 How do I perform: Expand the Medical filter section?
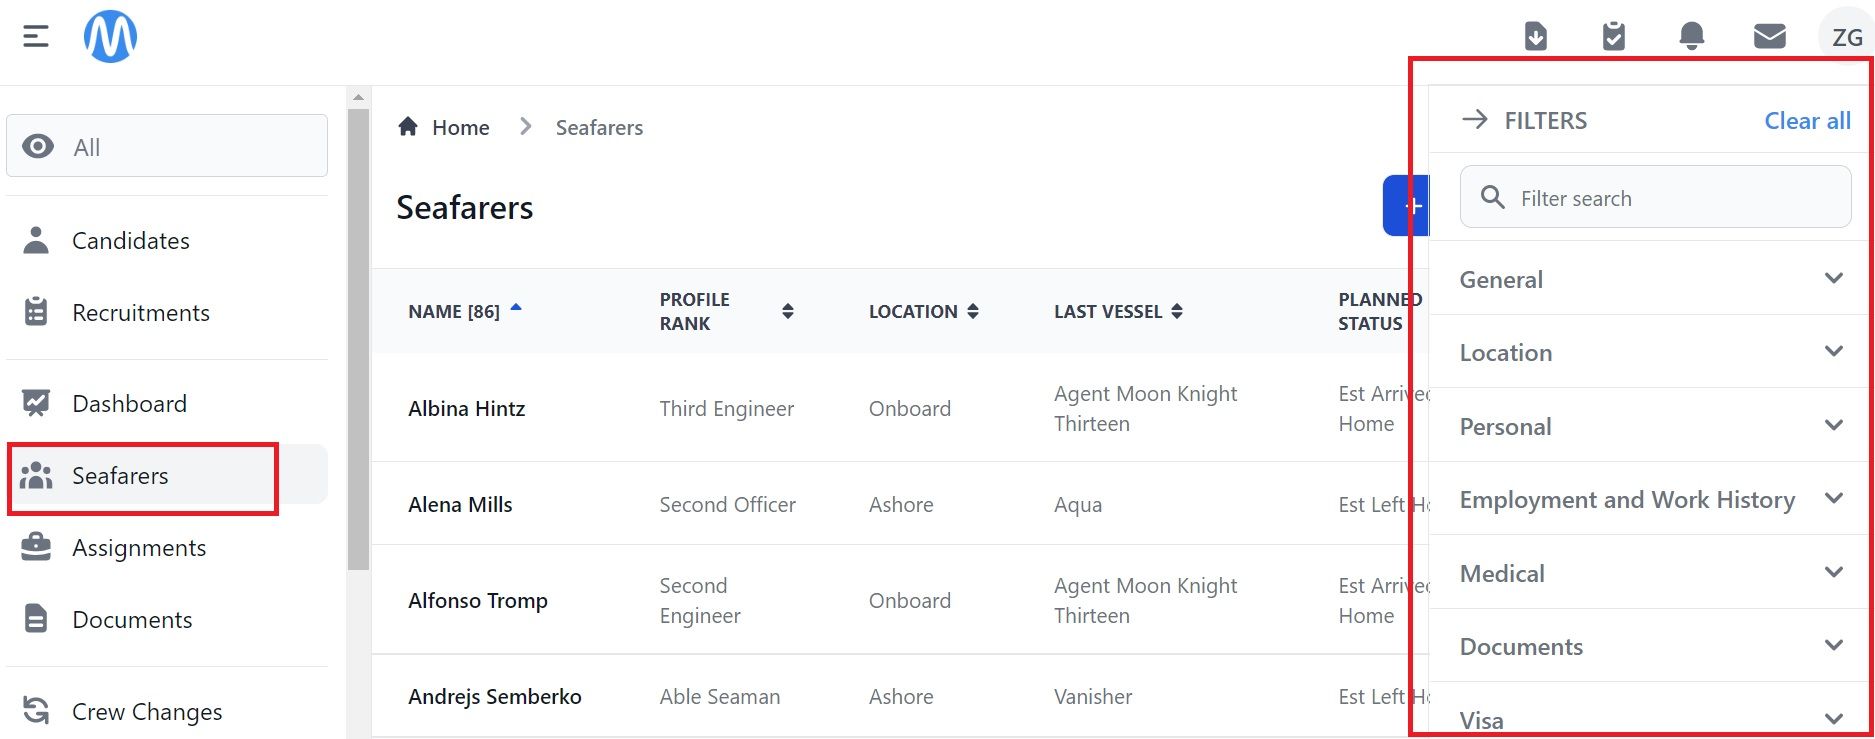(1650, 573)
